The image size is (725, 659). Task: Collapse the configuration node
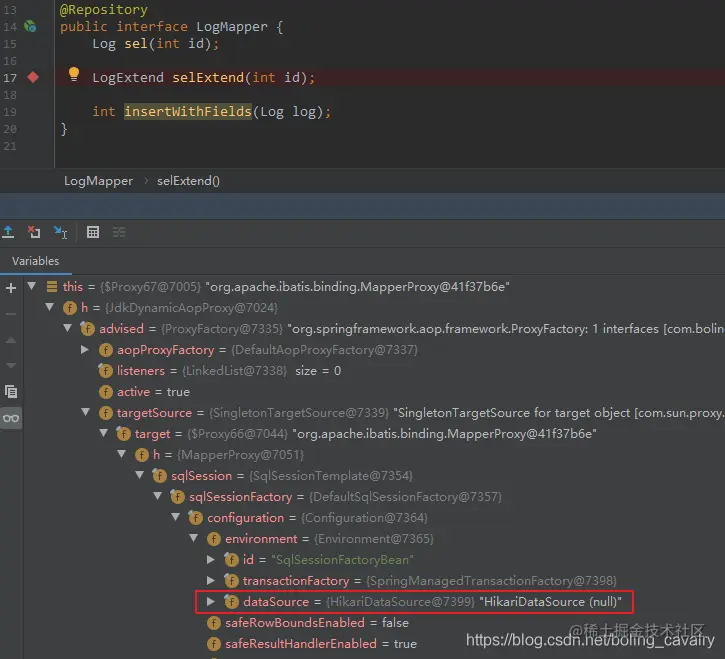(x=176, y=517)
